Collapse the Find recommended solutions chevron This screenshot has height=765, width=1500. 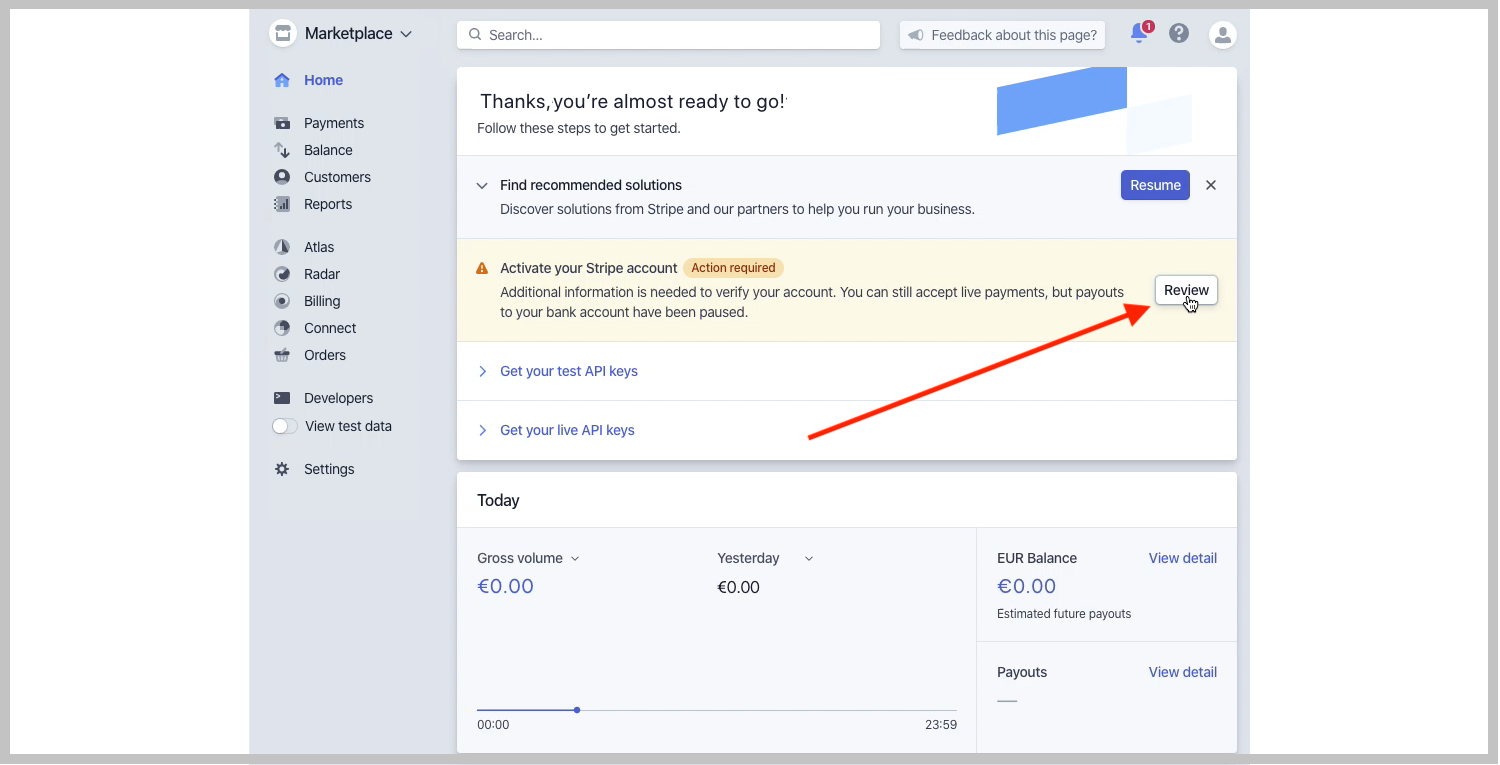[x=482, y=186]
